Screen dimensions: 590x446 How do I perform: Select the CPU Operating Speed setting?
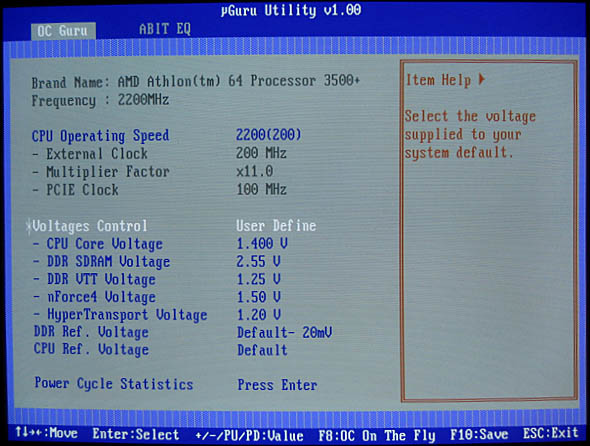[100, 136]
